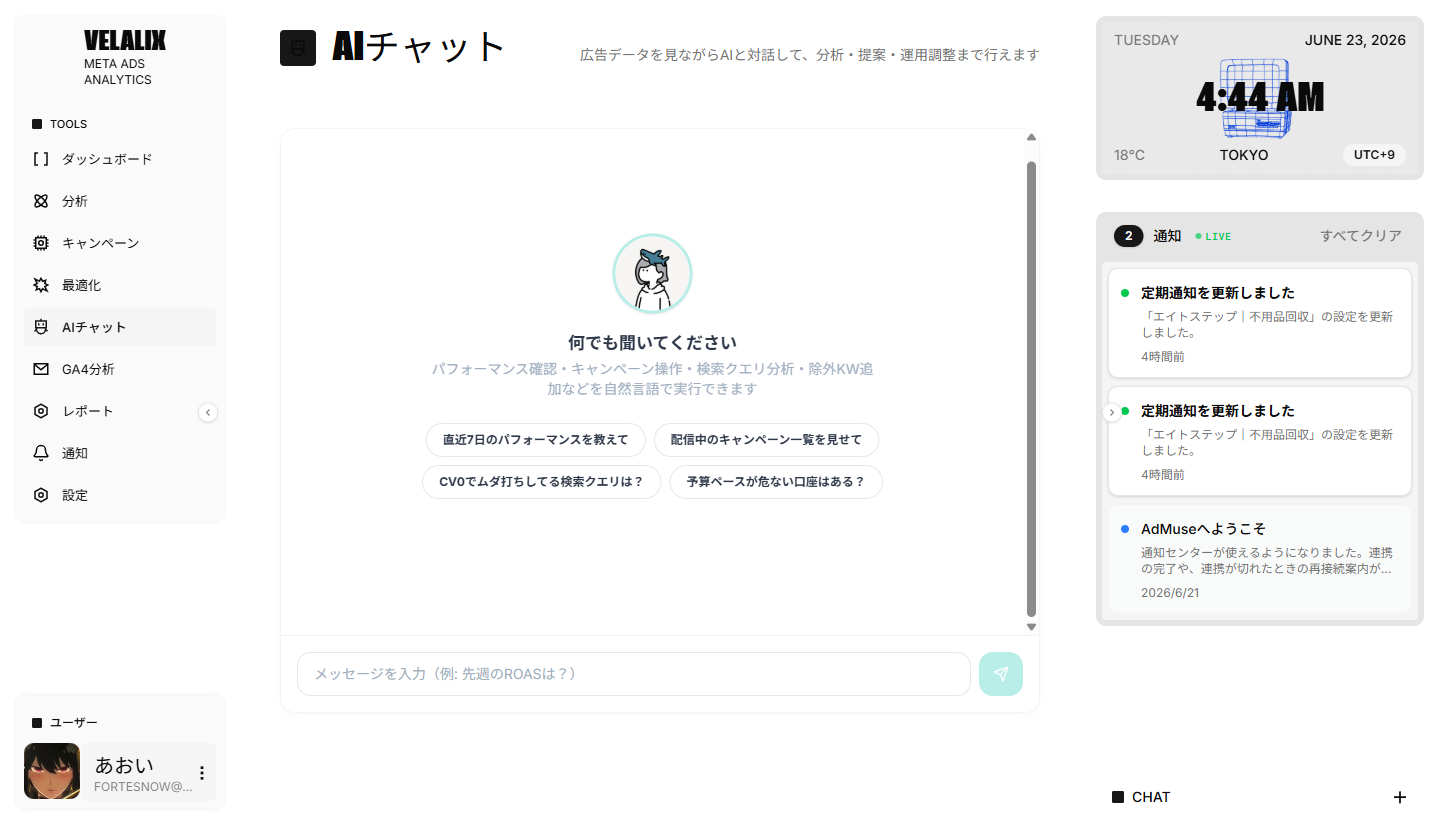Click the chat scrollbar up arrow
This screenshot has height=825, width=1440.
(x=1032, y=138)
